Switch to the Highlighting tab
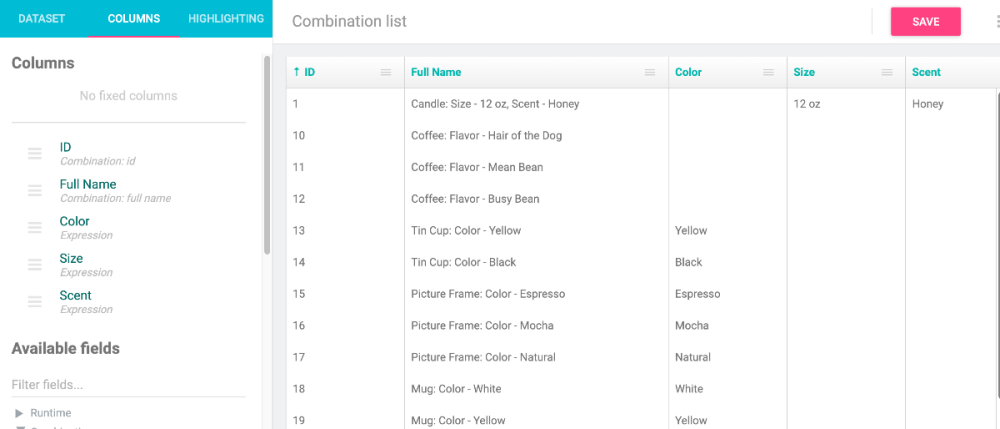Screen dimensions: 1000x429 pos(226,18)
